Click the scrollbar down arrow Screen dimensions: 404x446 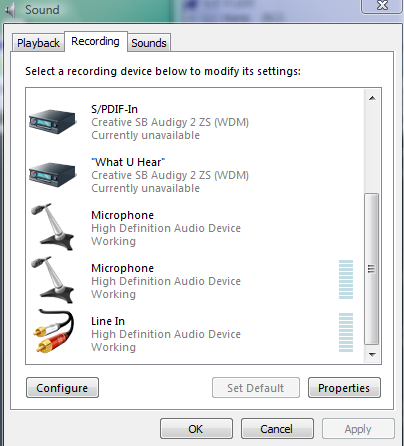pyautogui.click(x=372, y=355)
